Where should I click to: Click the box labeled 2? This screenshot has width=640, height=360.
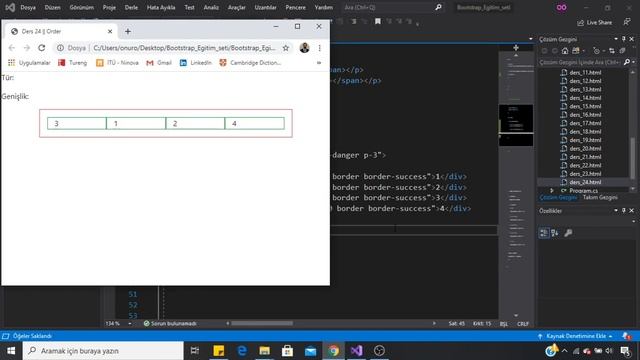tap(195, 123)
